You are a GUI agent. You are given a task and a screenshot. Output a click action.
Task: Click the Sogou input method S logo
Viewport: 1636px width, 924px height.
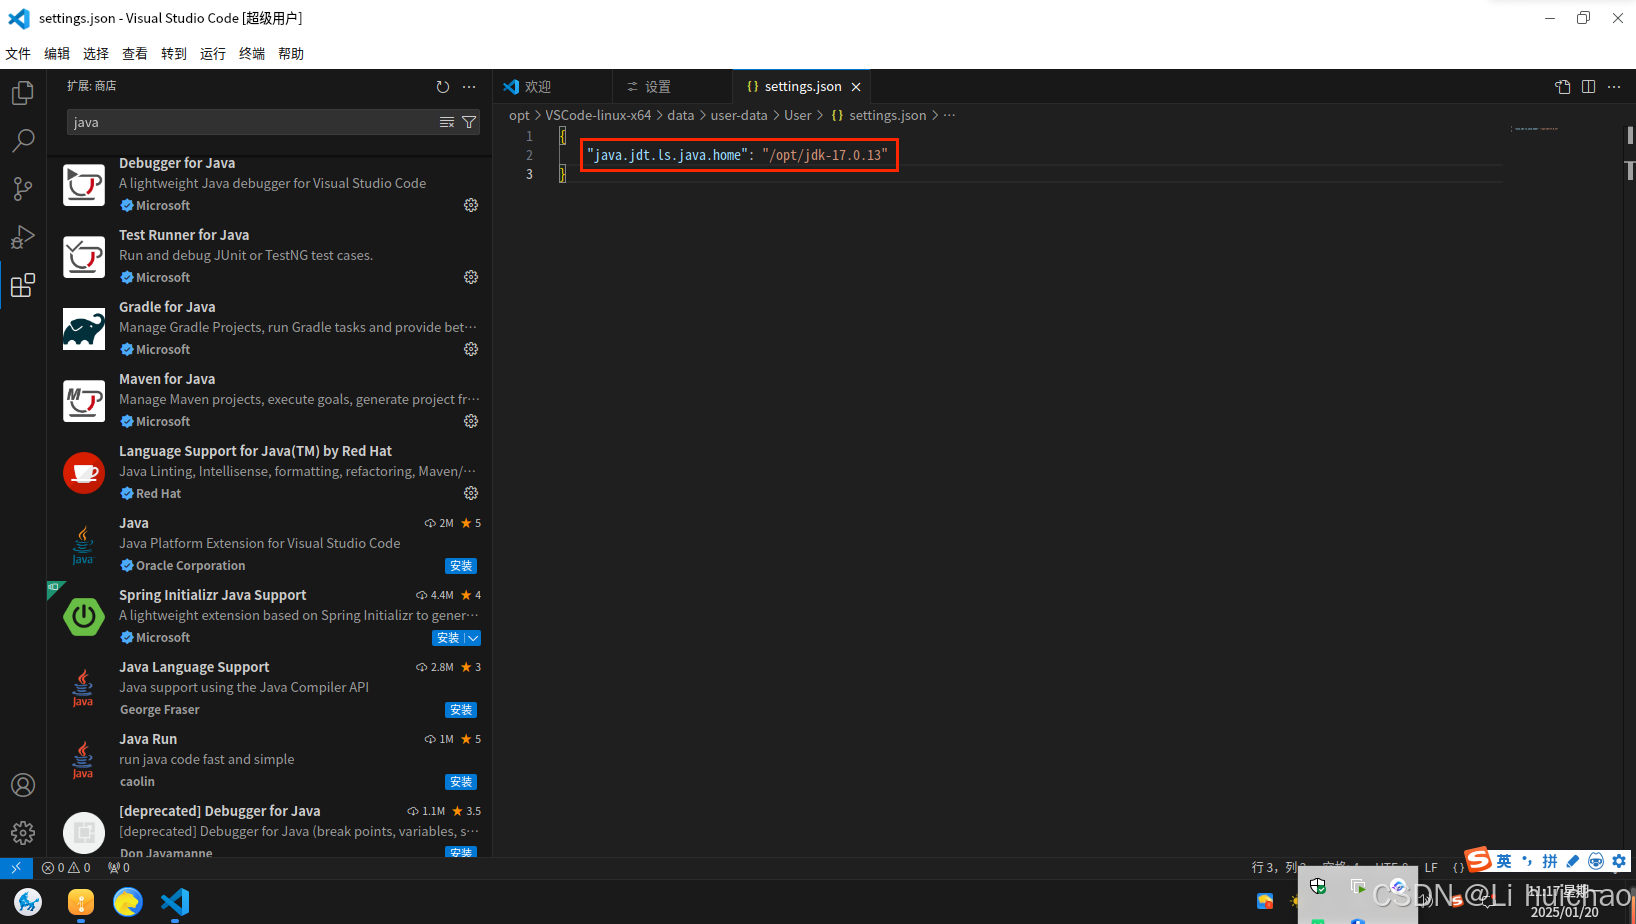(1479, 860)
